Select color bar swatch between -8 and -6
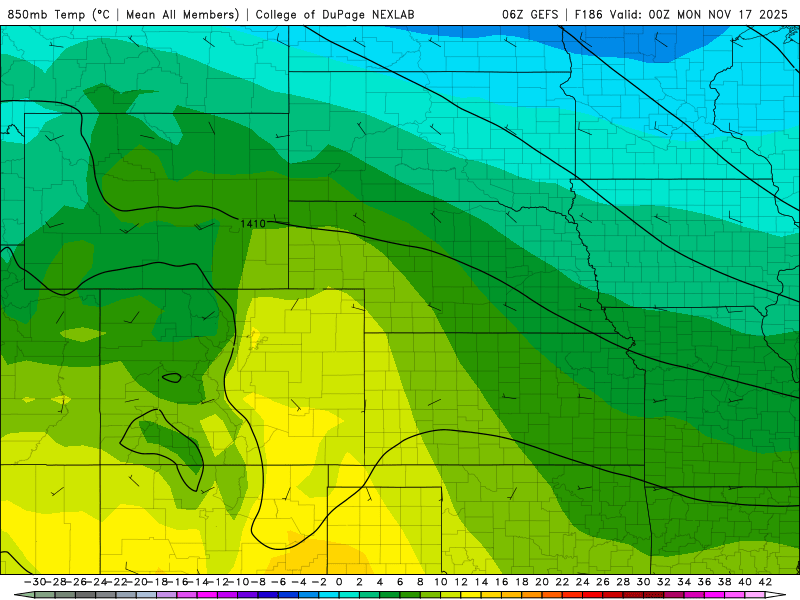Screen dimensions: 800x600 pos(268,595)
